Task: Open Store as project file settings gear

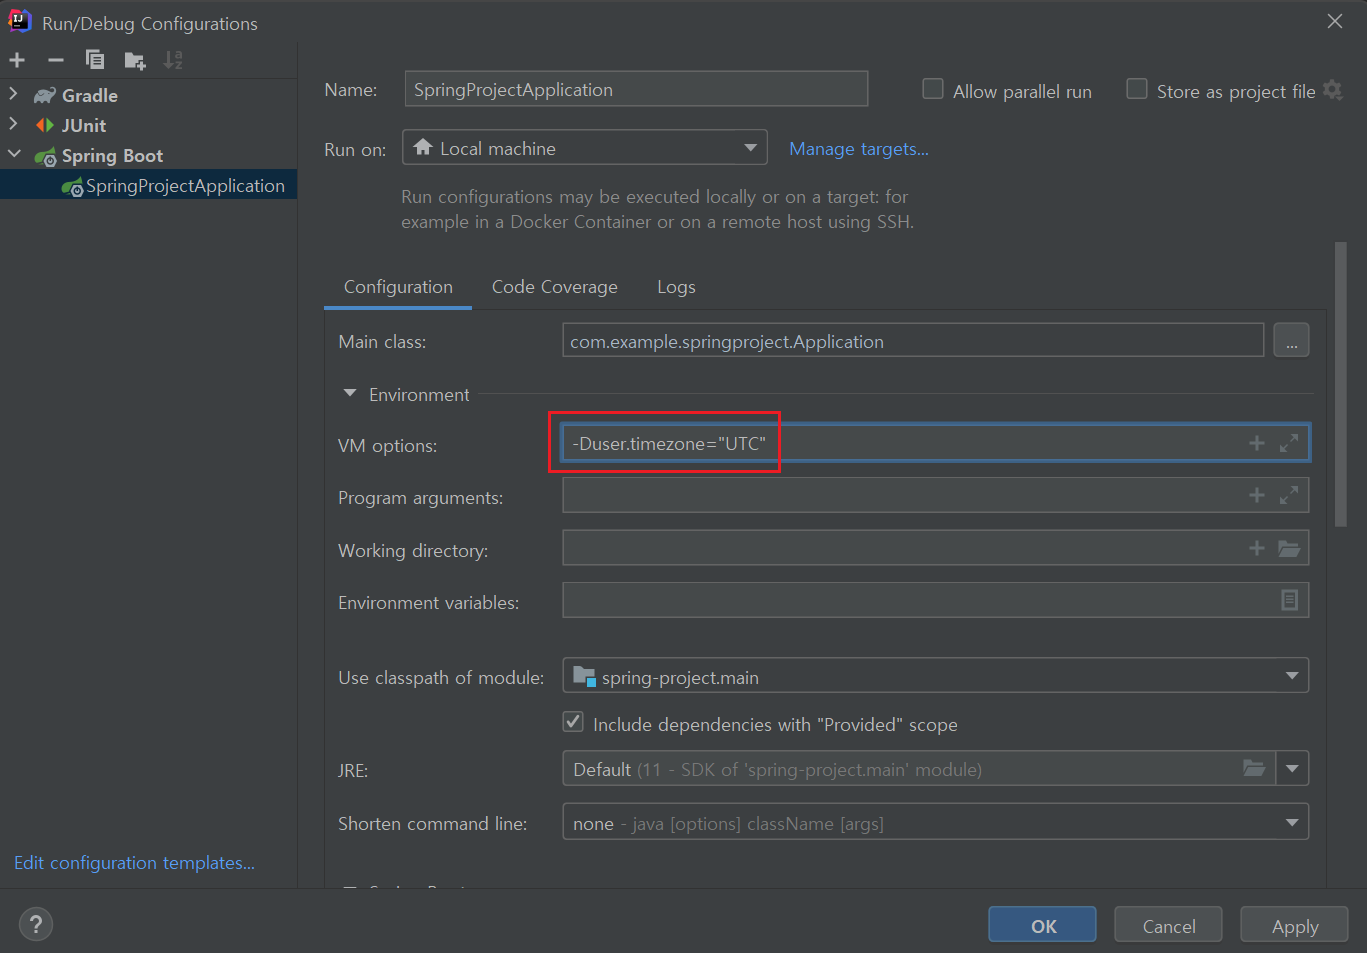Action: point(1332,90)
